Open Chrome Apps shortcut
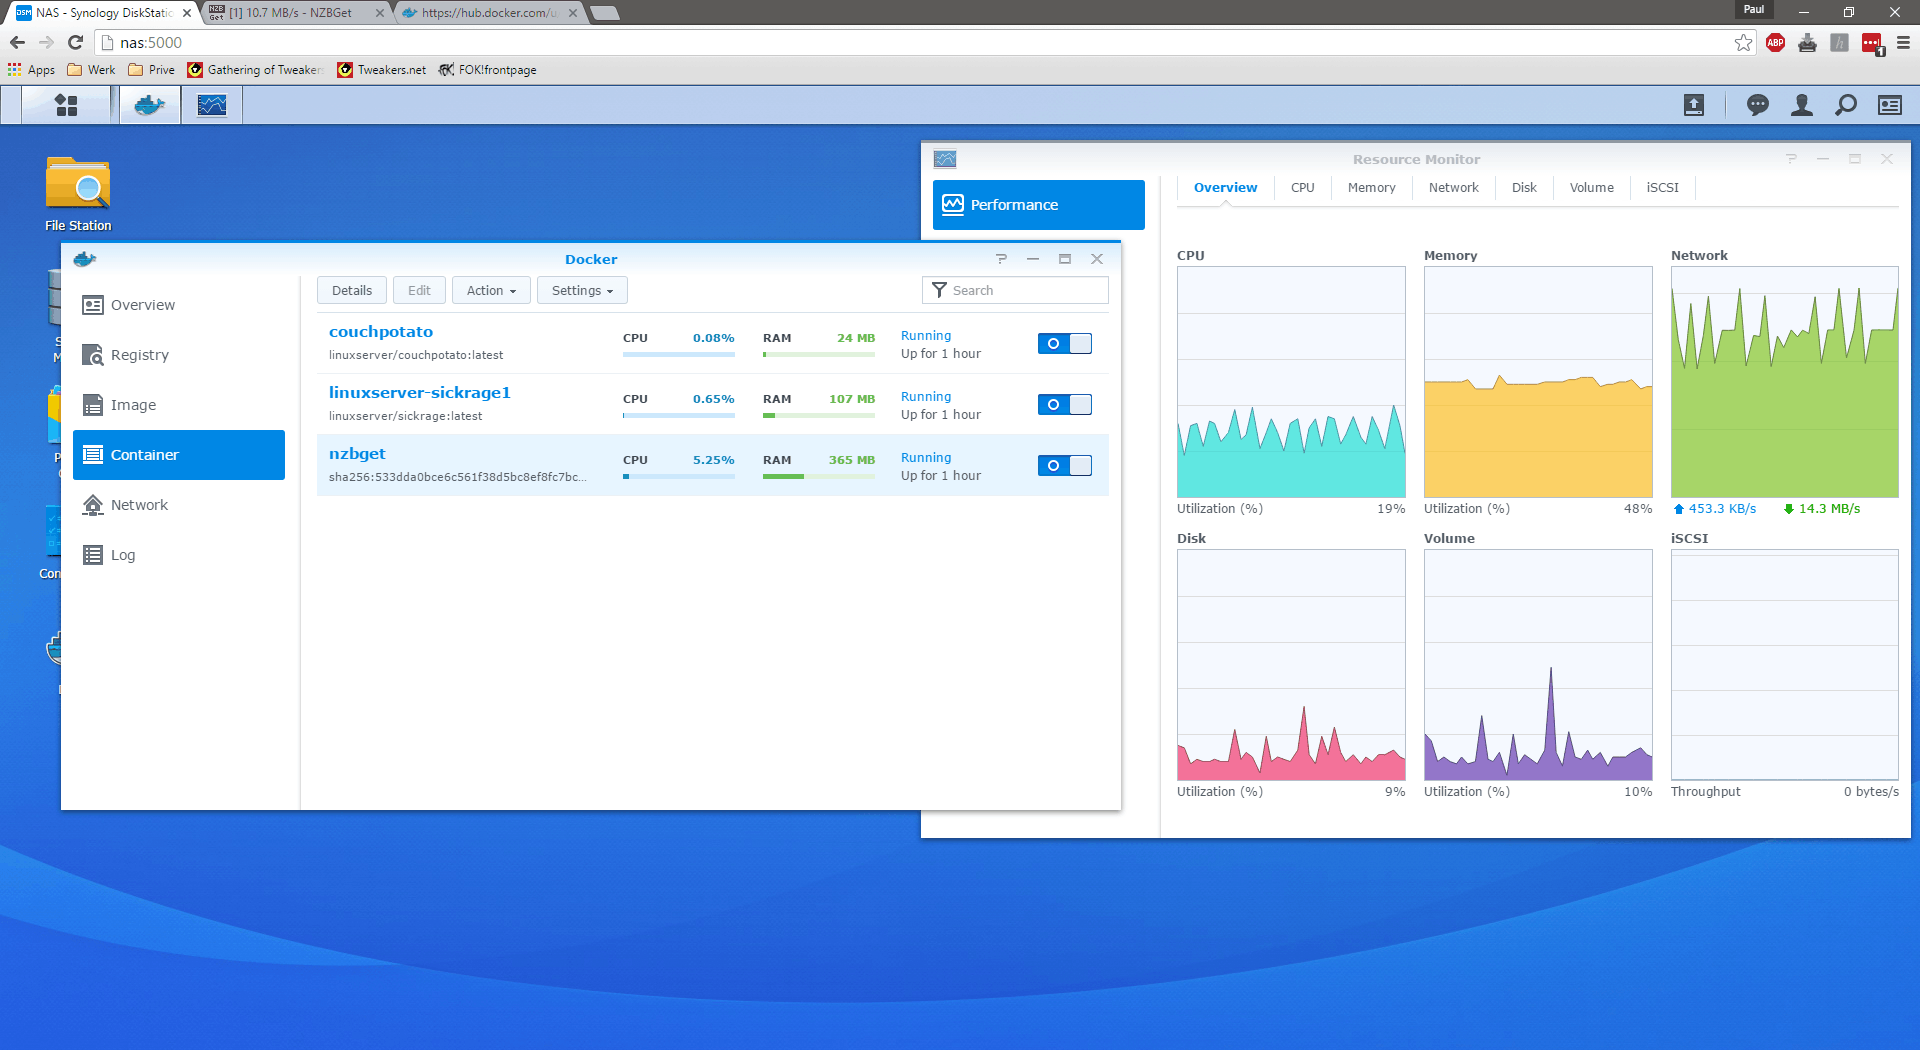 [31, 69]
